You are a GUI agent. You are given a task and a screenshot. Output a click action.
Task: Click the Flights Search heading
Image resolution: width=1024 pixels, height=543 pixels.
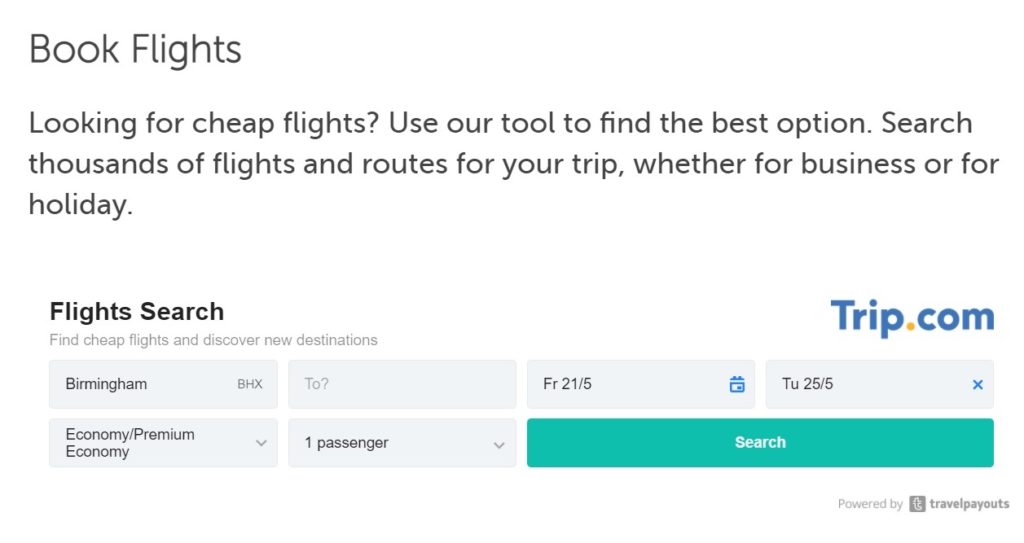[136, 311]
